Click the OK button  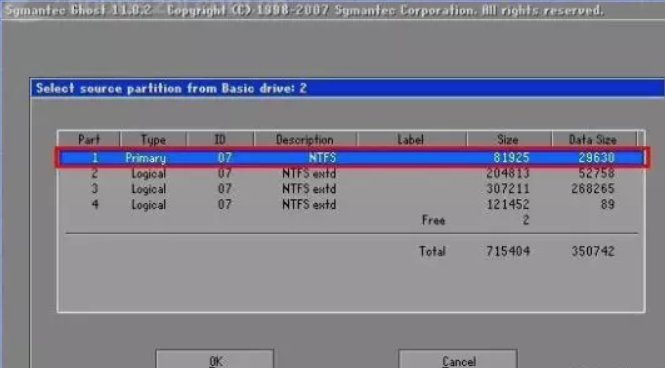215,360
